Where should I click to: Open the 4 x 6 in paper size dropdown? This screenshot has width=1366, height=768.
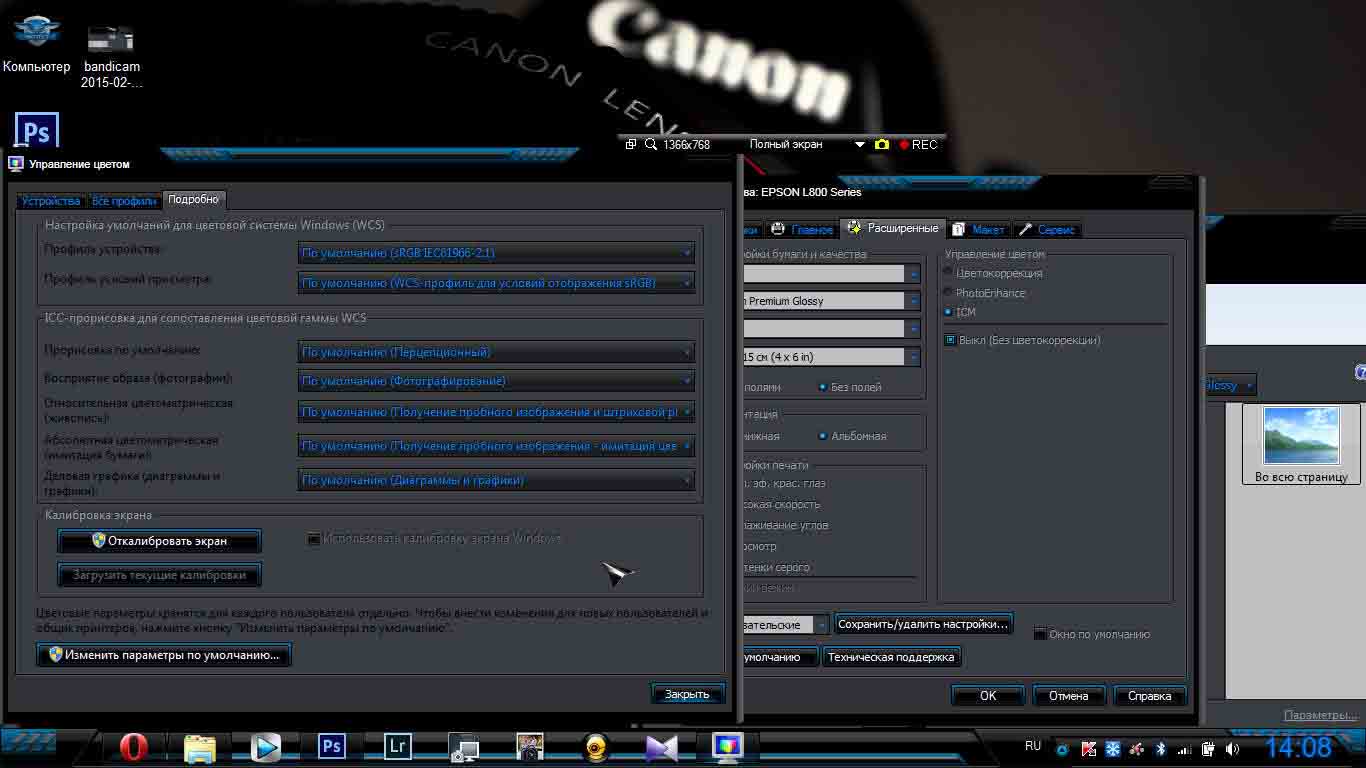[x=831, y=357]
